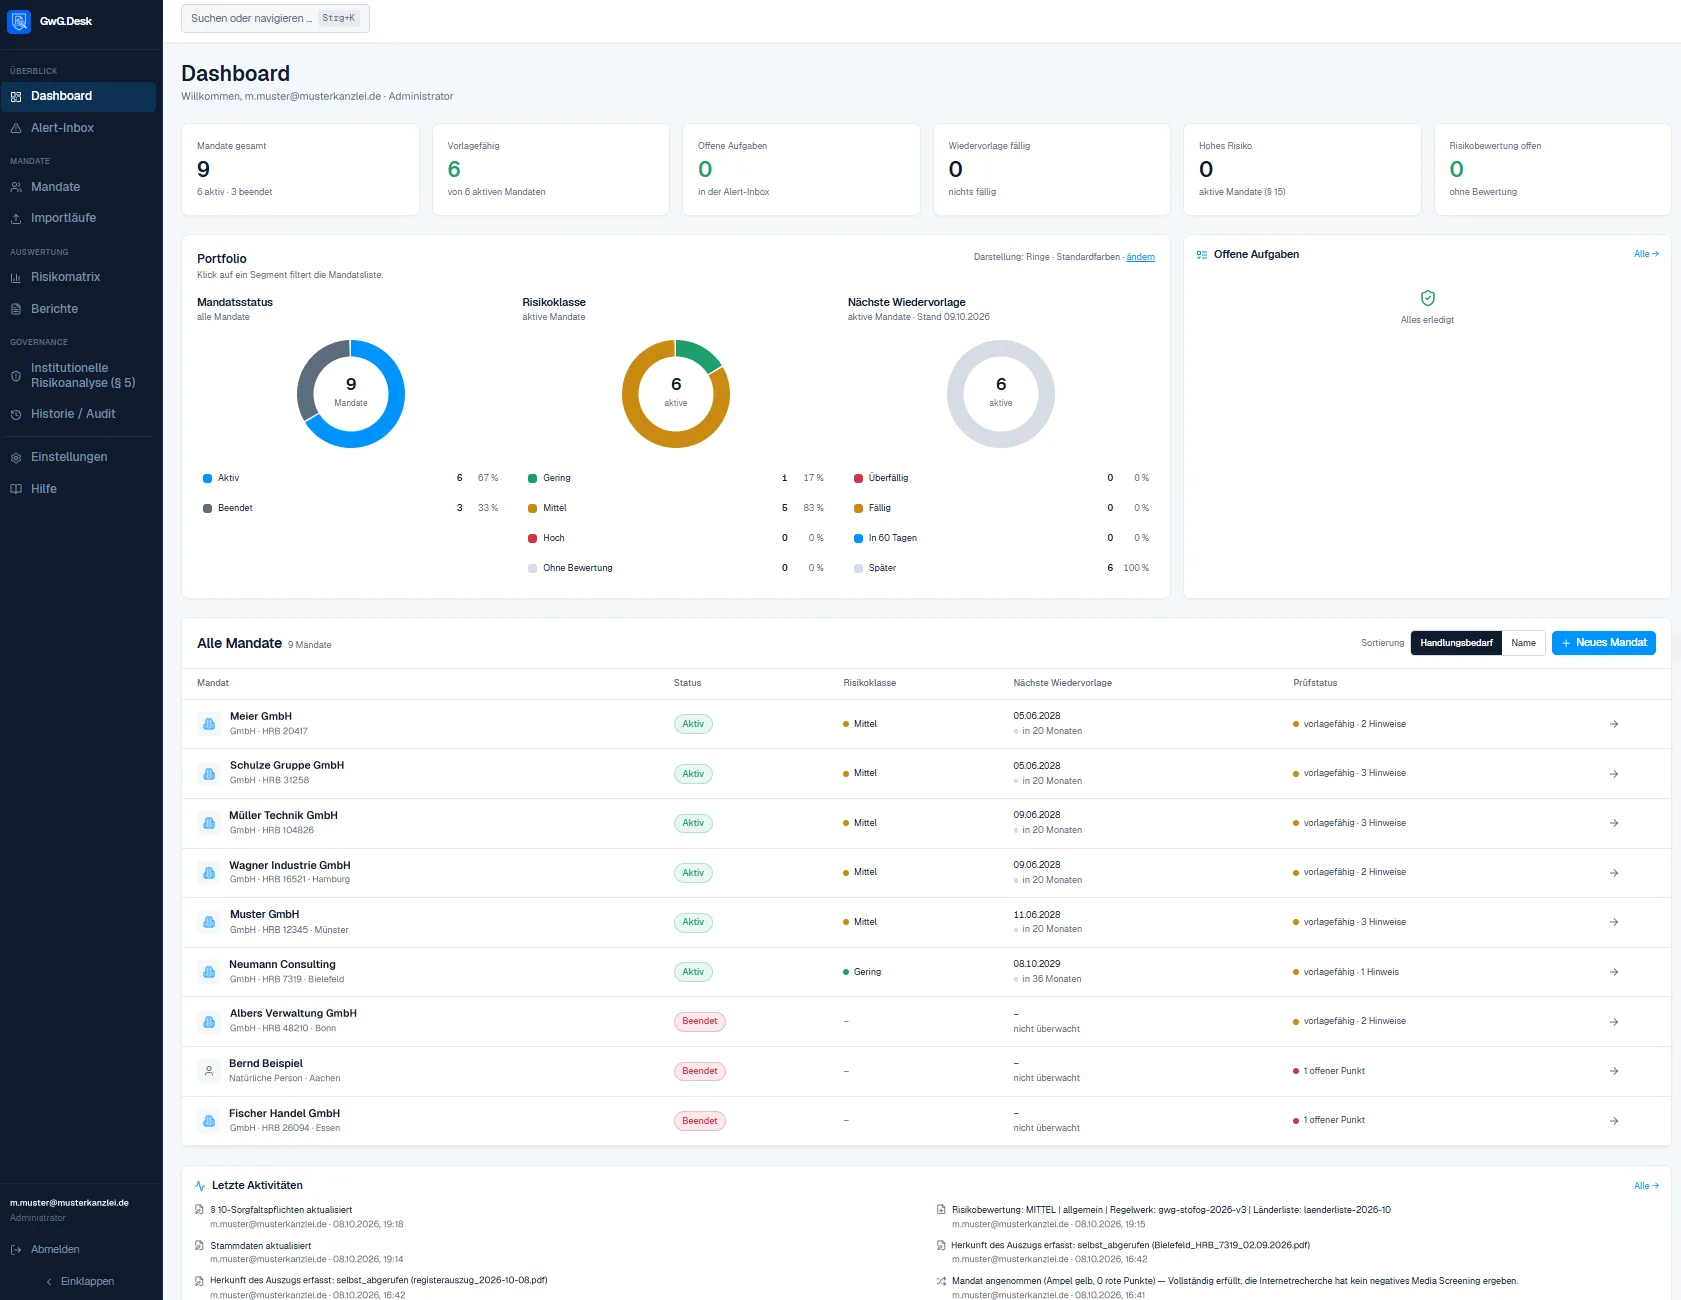Click the blue Aktiv segment of Mandatsstatus ring
This screenshot has height=1300, width=1681.
click(396, 410)
